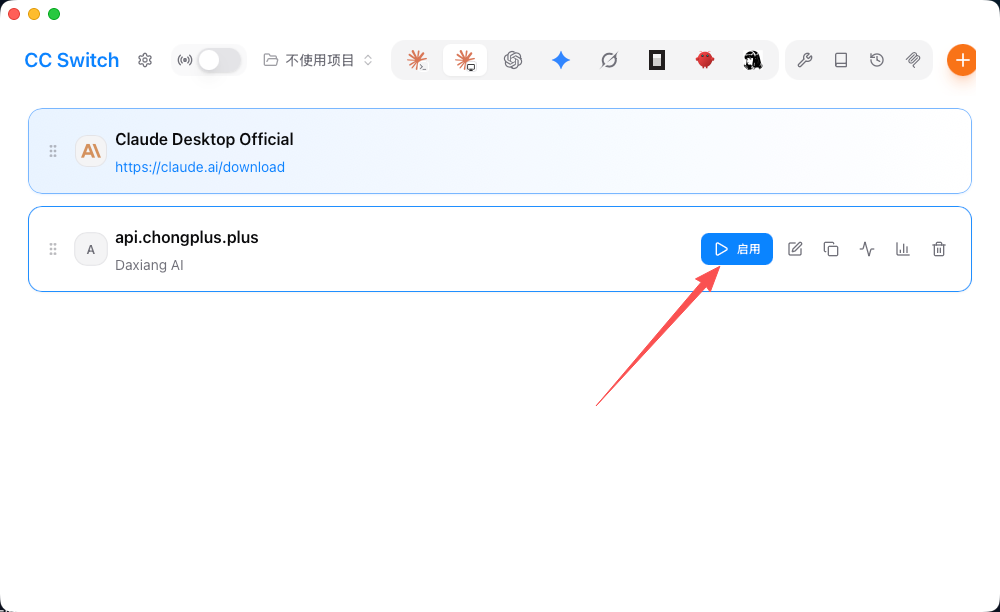Select the red creature app icon
This screenshot has height=612, width=1000.
point(705,60)
